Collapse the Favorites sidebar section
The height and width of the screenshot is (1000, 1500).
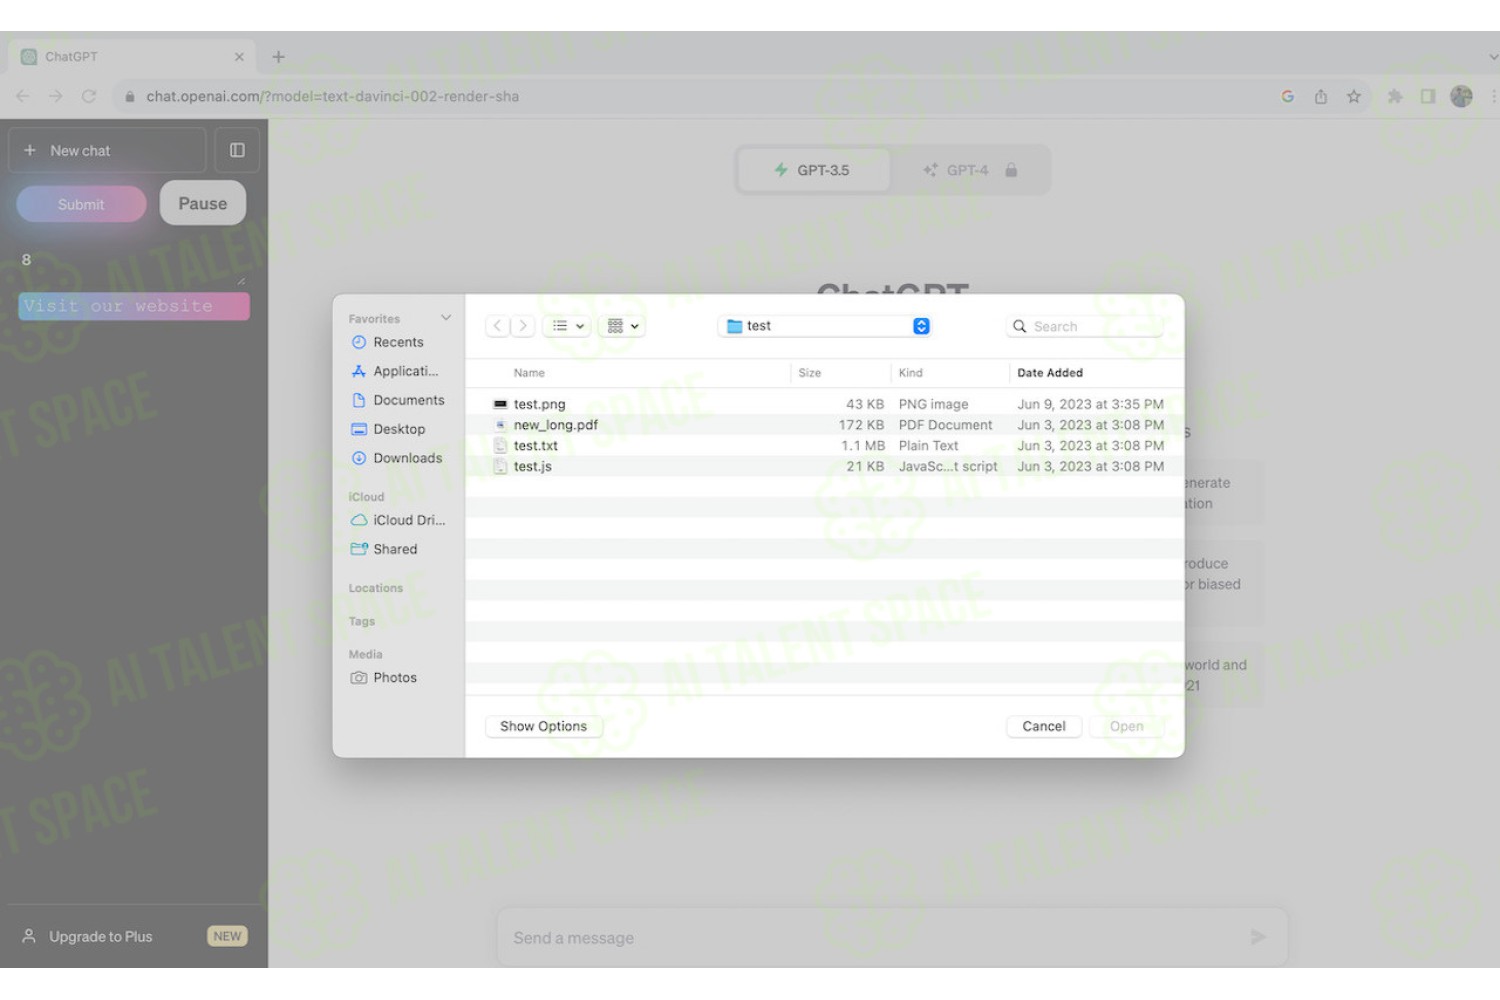pyautogui.click(x=446, y=318)
